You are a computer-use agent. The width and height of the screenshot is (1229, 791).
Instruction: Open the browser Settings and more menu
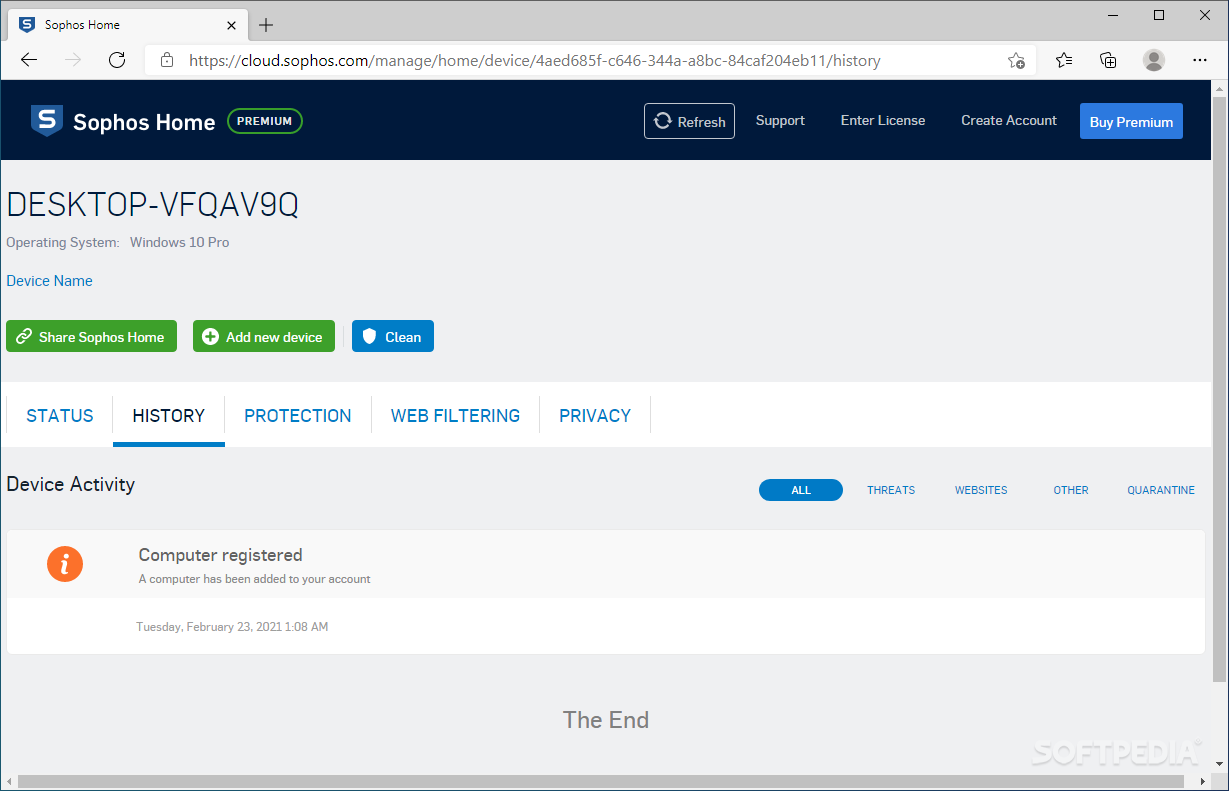(1200, 60)
